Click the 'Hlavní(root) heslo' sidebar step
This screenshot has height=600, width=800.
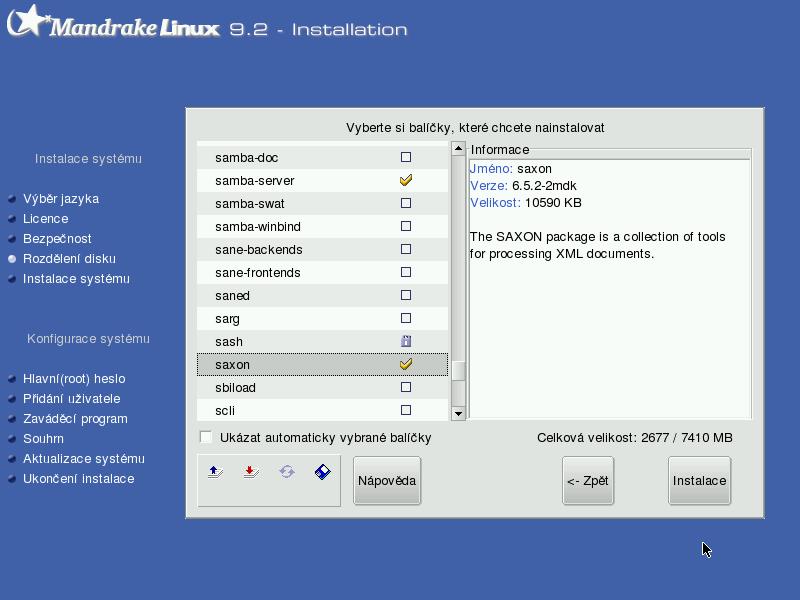click(74, 379)
